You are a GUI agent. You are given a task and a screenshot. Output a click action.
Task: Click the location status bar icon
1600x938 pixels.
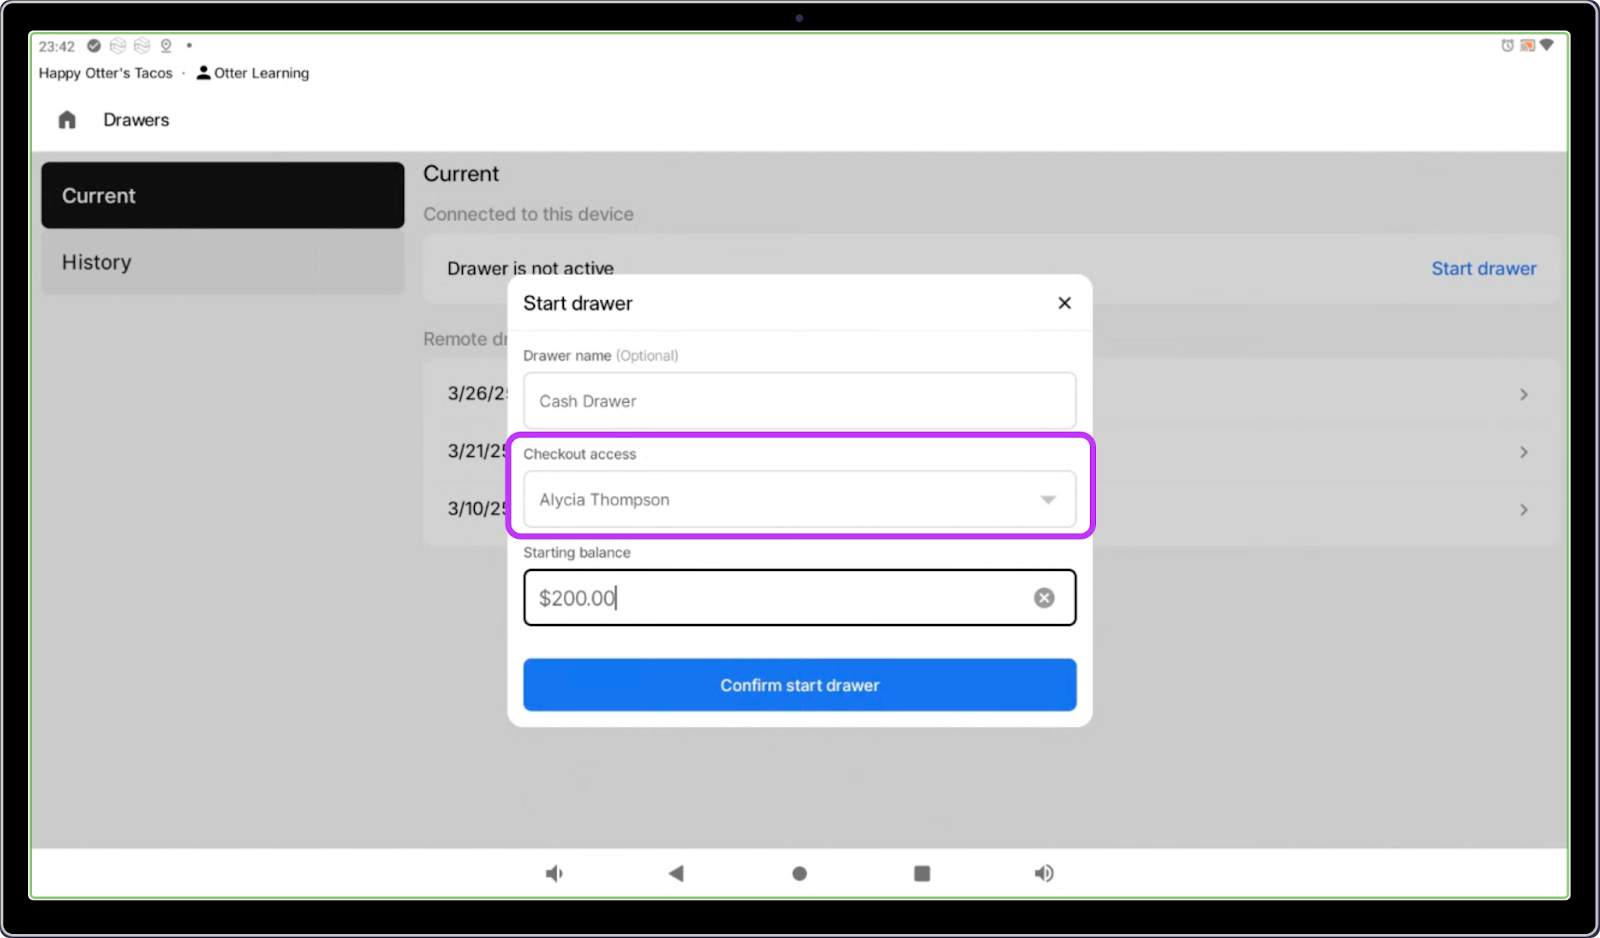click(166, 46)
